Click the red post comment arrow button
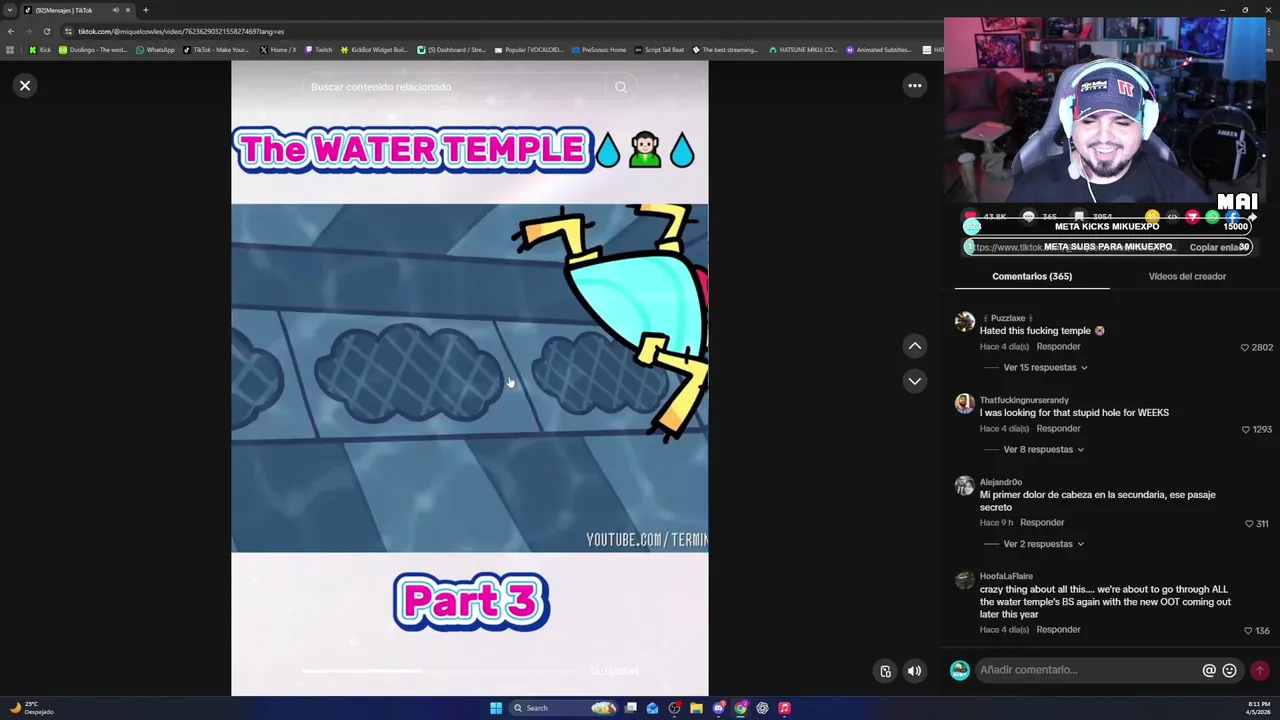 (x=1259, y=670)
